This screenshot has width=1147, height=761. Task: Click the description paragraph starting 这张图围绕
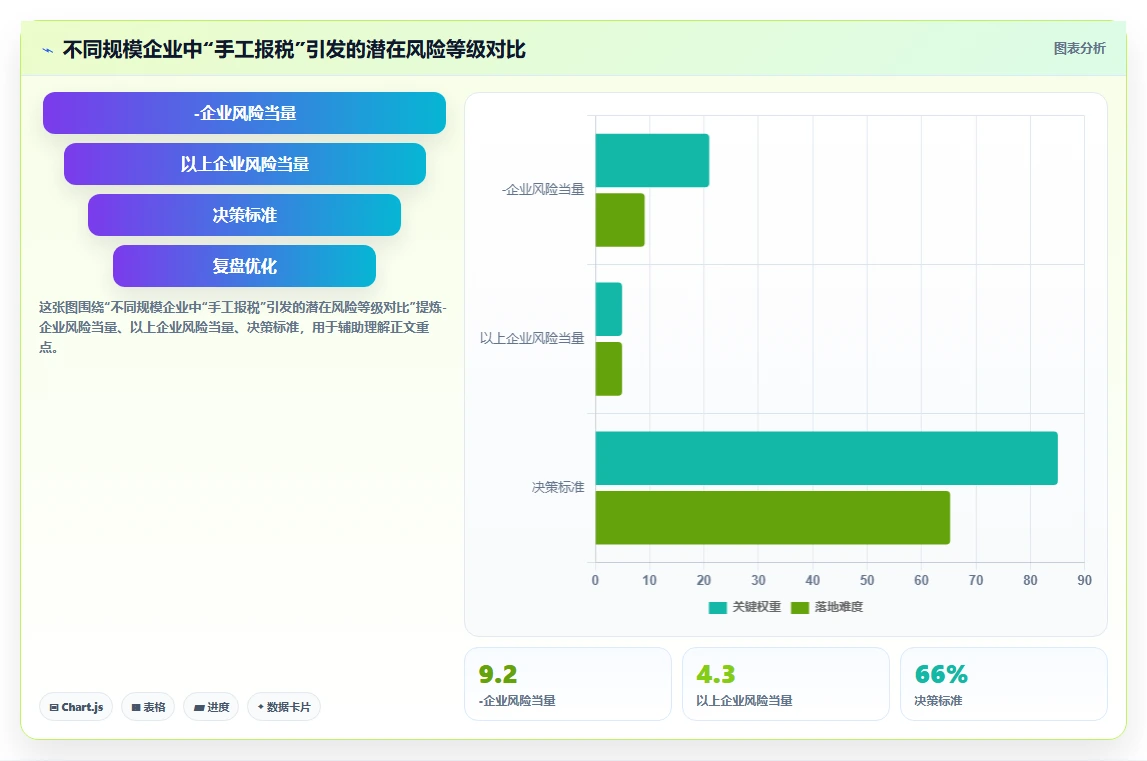pyautogui.click(x=242, y=327)
